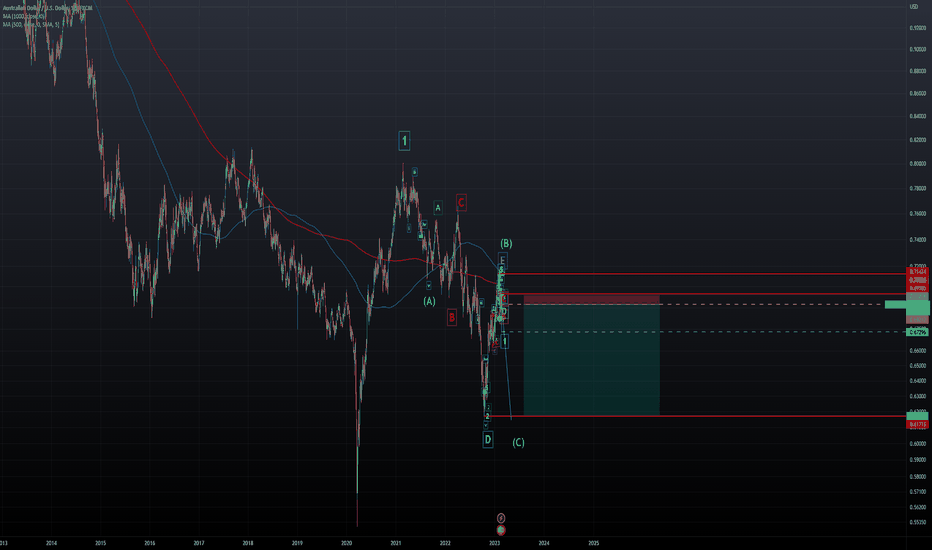The height and width of the screenshot is (550, 932).
Task: Click the (B) Elliott wave label
Action: tap(506, 243)
